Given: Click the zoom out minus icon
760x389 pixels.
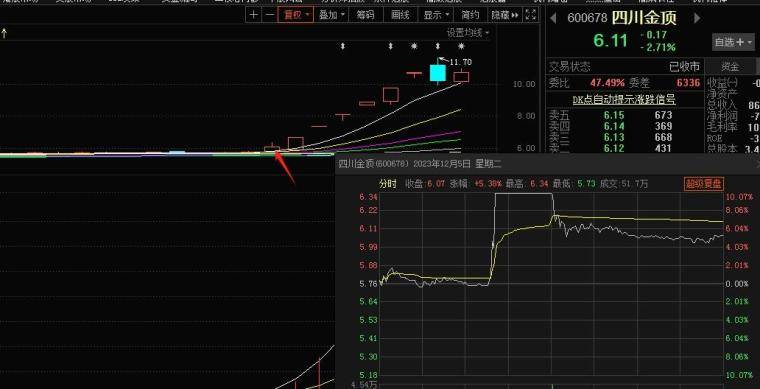Looking at the screenshot, I should pos(270,15).
